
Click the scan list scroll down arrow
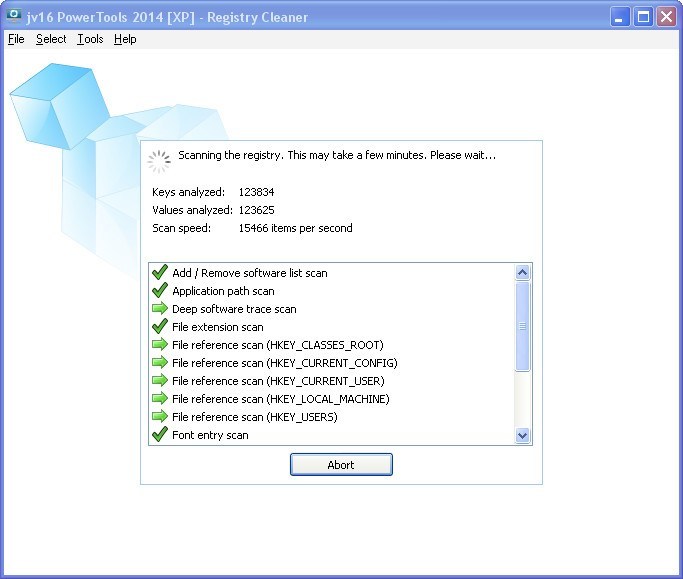pyautogui.click(x=522, y=435)
